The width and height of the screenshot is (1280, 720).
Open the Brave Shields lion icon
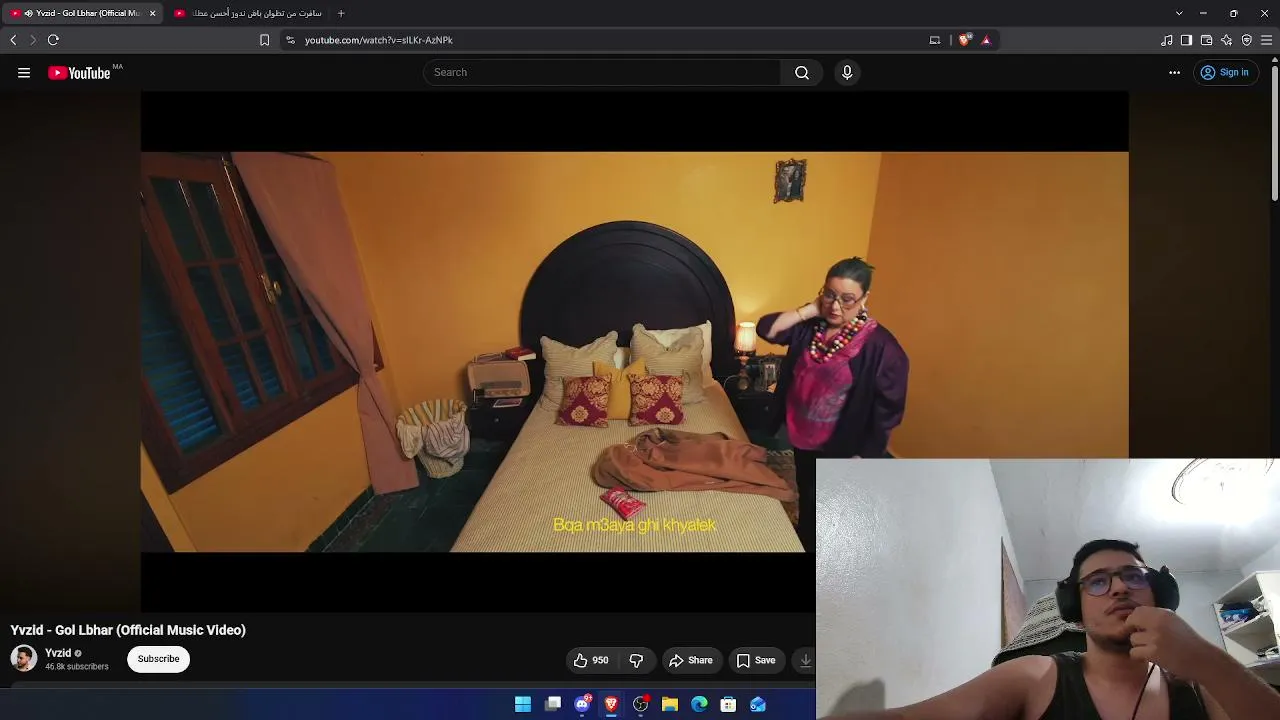pyautogui.click(x=964, y=40)
